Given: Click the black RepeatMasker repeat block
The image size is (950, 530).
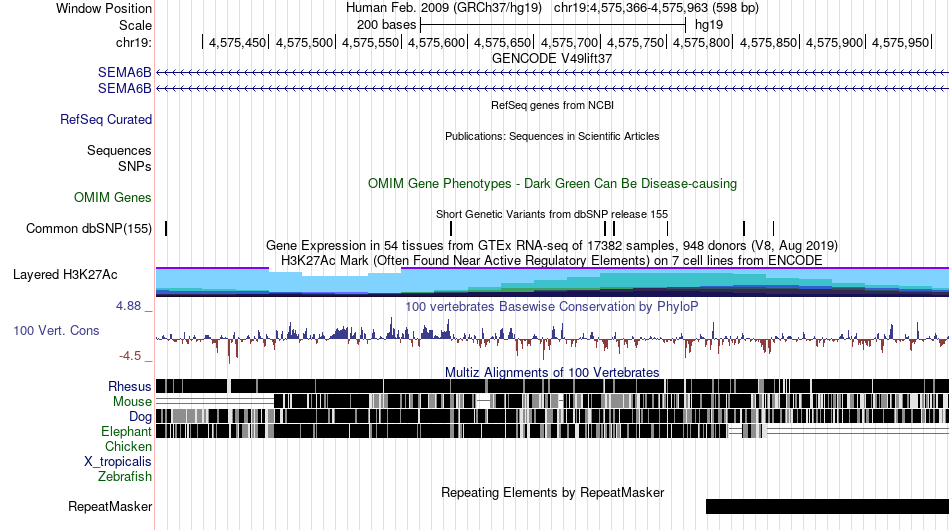Looking at the screenshot, I should pos(828,506).
